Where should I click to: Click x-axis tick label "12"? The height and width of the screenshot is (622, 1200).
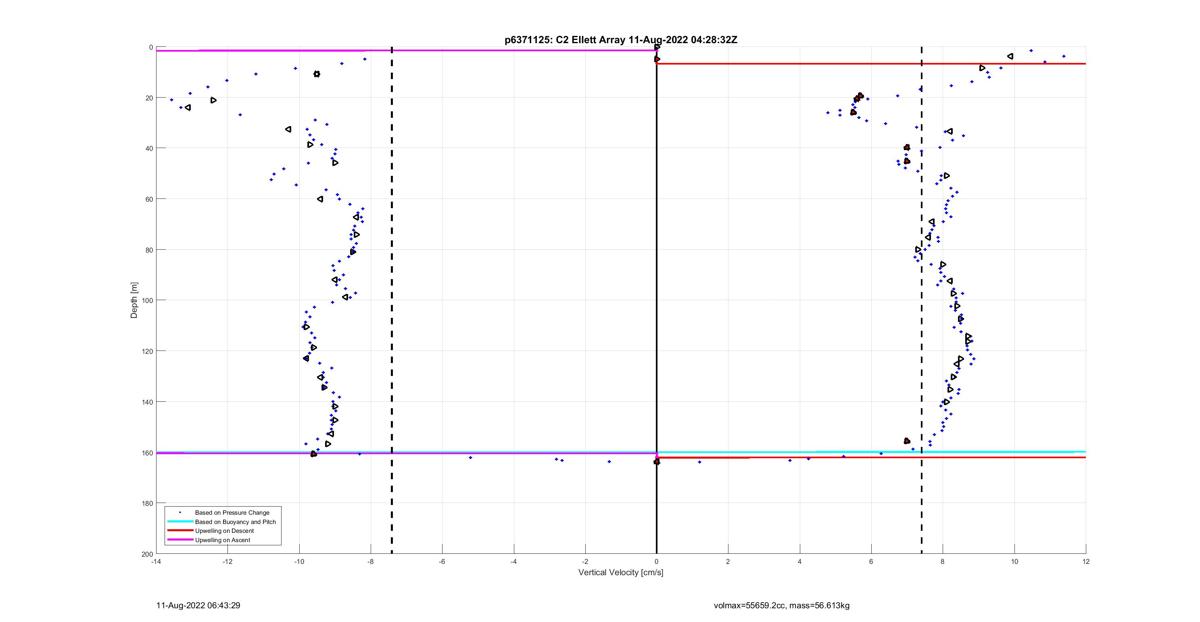[1086, 561]
